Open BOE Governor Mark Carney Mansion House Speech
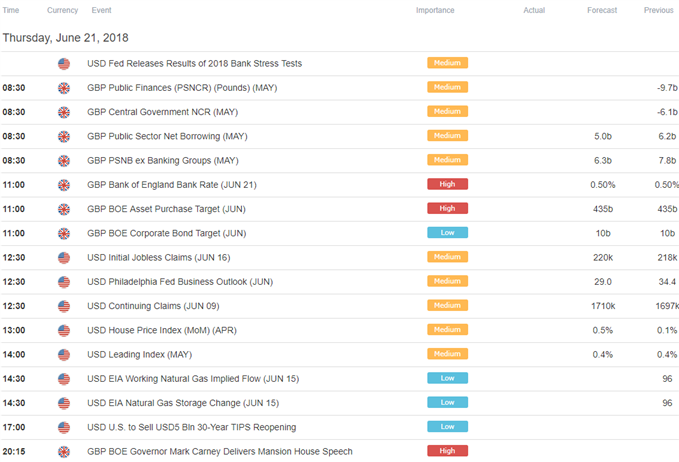Image resolution: width=679 pixels, height=462 pixels. coord(220,452)
